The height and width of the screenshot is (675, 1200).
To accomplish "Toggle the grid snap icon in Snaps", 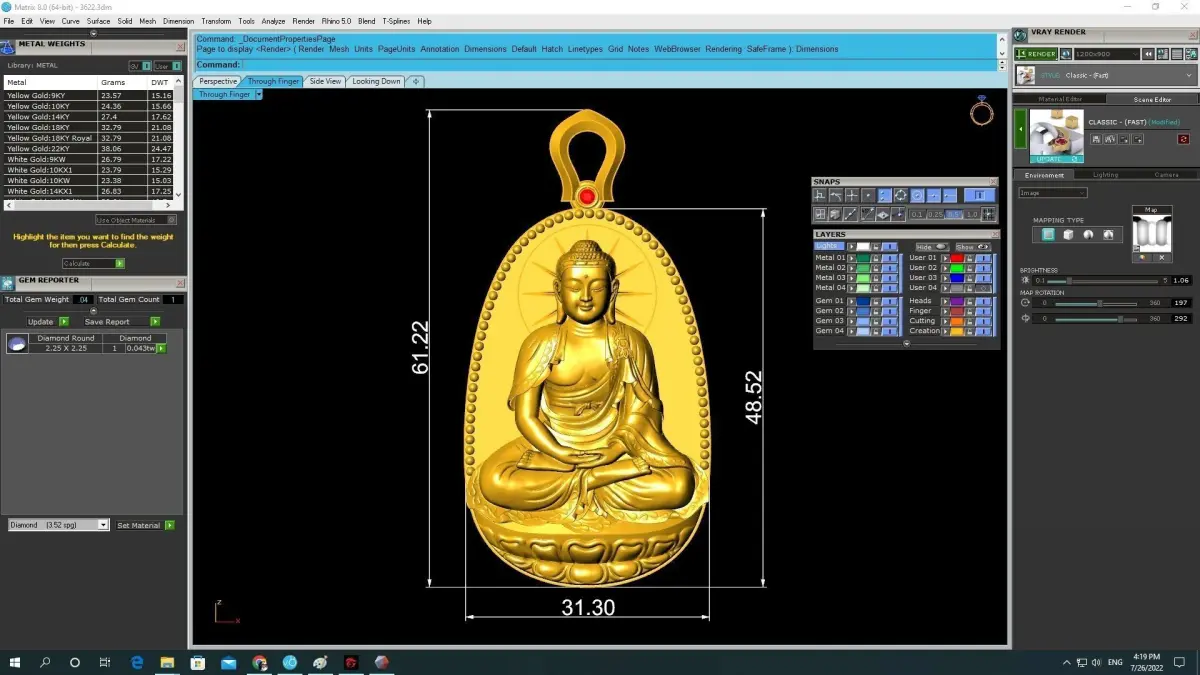I will click(x=988, y=214).
